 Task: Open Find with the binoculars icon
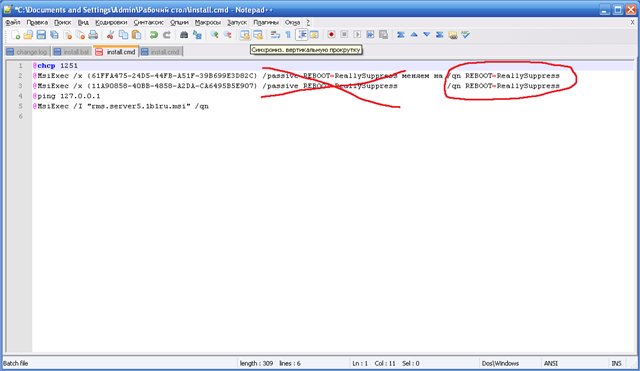pos(184,35)
